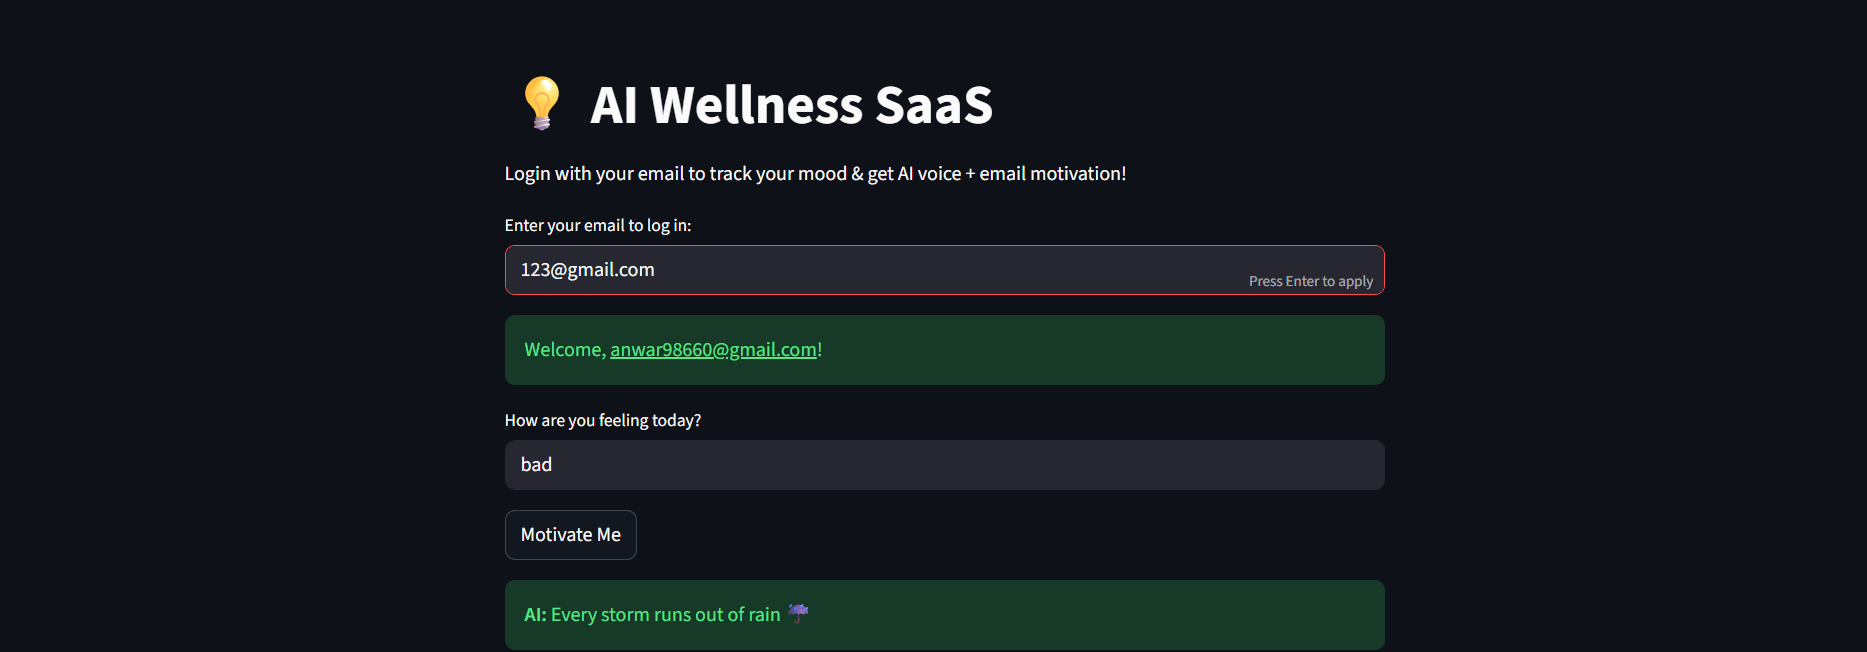Click the lightbulb icon beside the title
1867x652 pixels.
point(541,104)
